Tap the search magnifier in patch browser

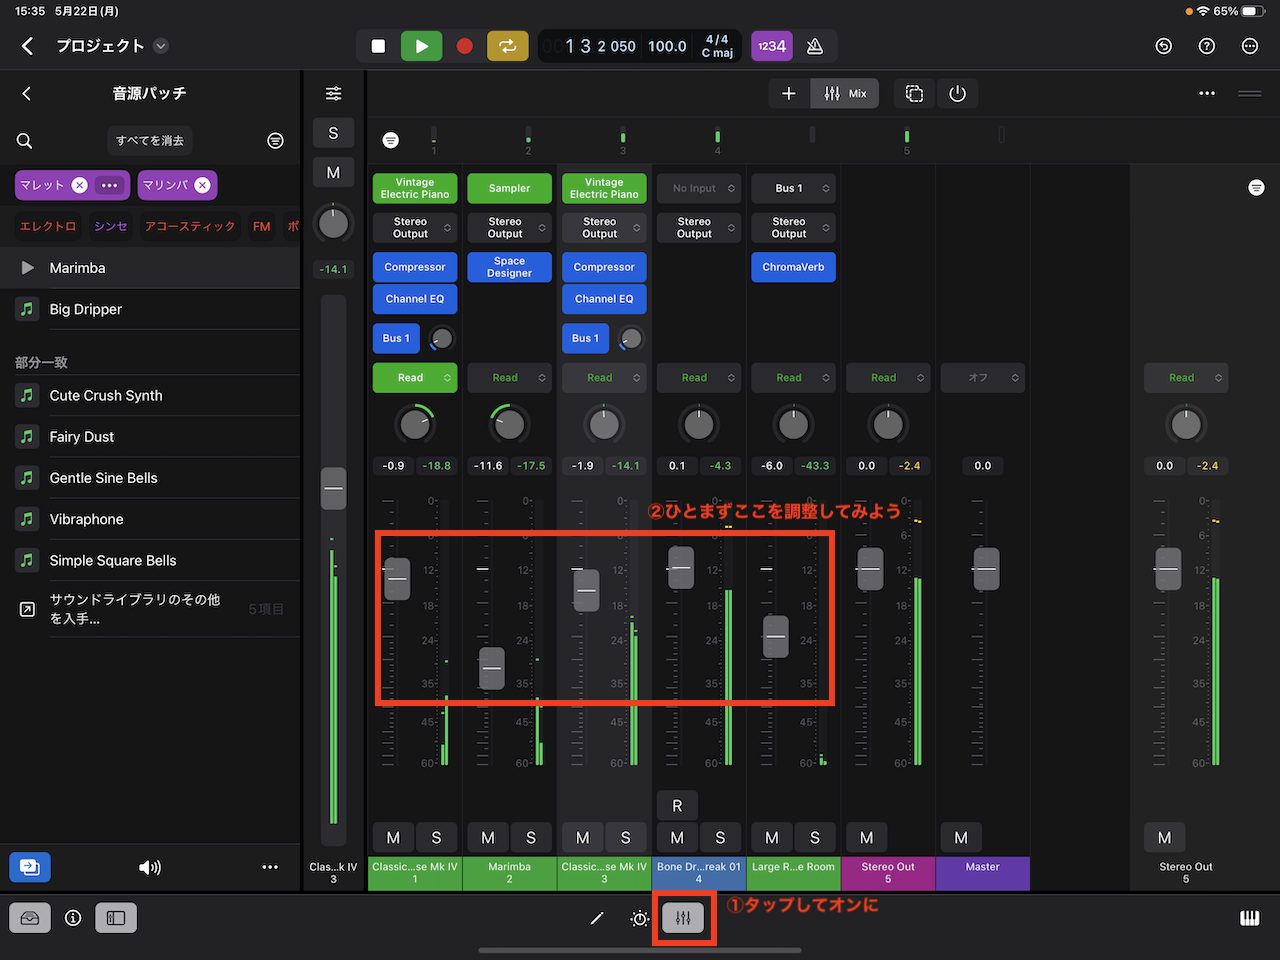(x=25, y=141)
